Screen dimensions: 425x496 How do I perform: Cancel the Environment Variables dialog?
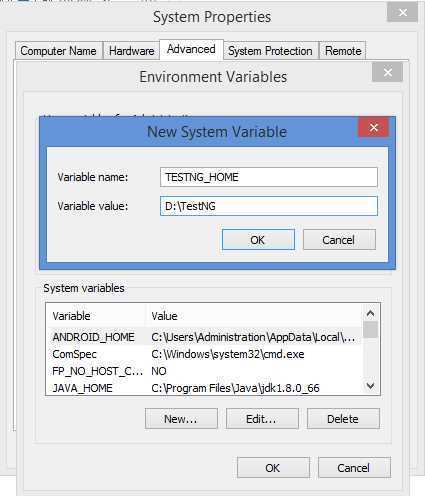pyautogui.click(x=354, y=468)
